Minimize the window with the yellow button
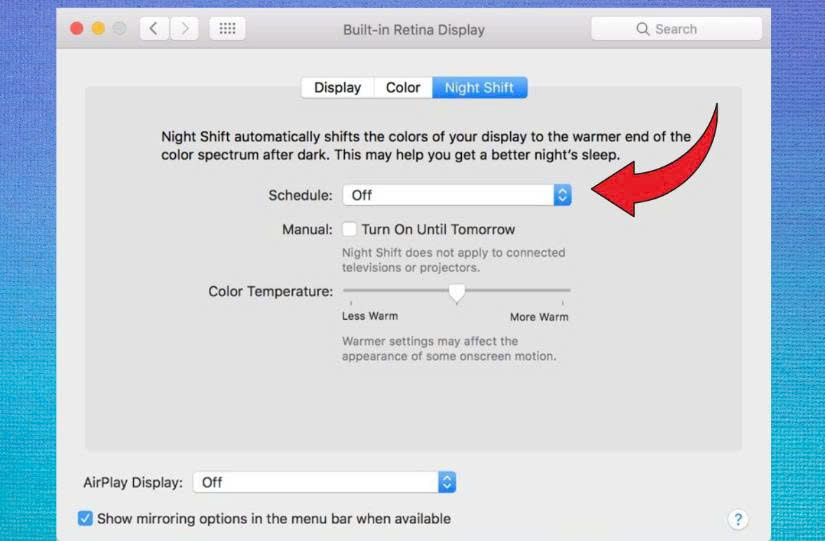Screen dimensions: 825x541 pos(98,28)
